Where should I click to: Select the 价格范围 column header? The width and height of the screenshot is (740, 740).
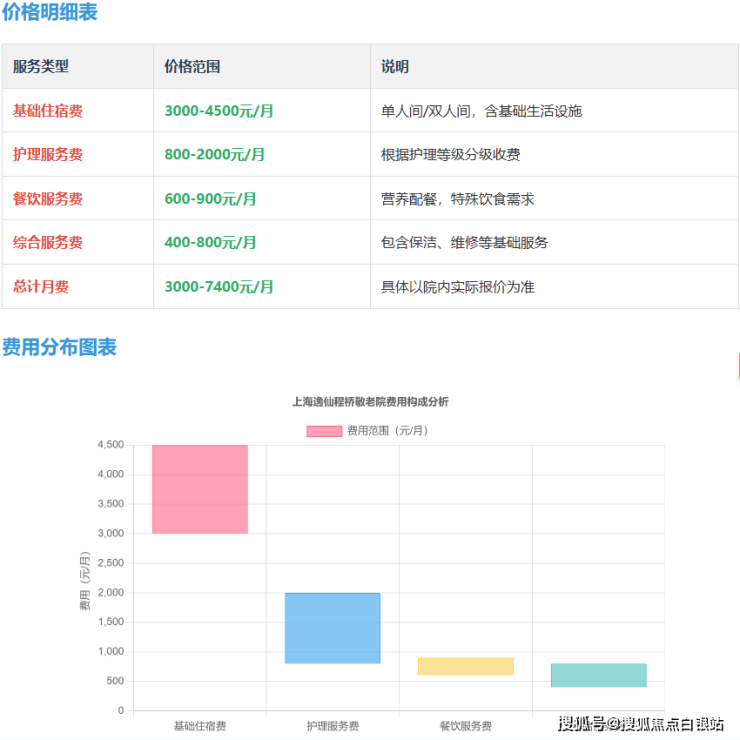[192, 67]
